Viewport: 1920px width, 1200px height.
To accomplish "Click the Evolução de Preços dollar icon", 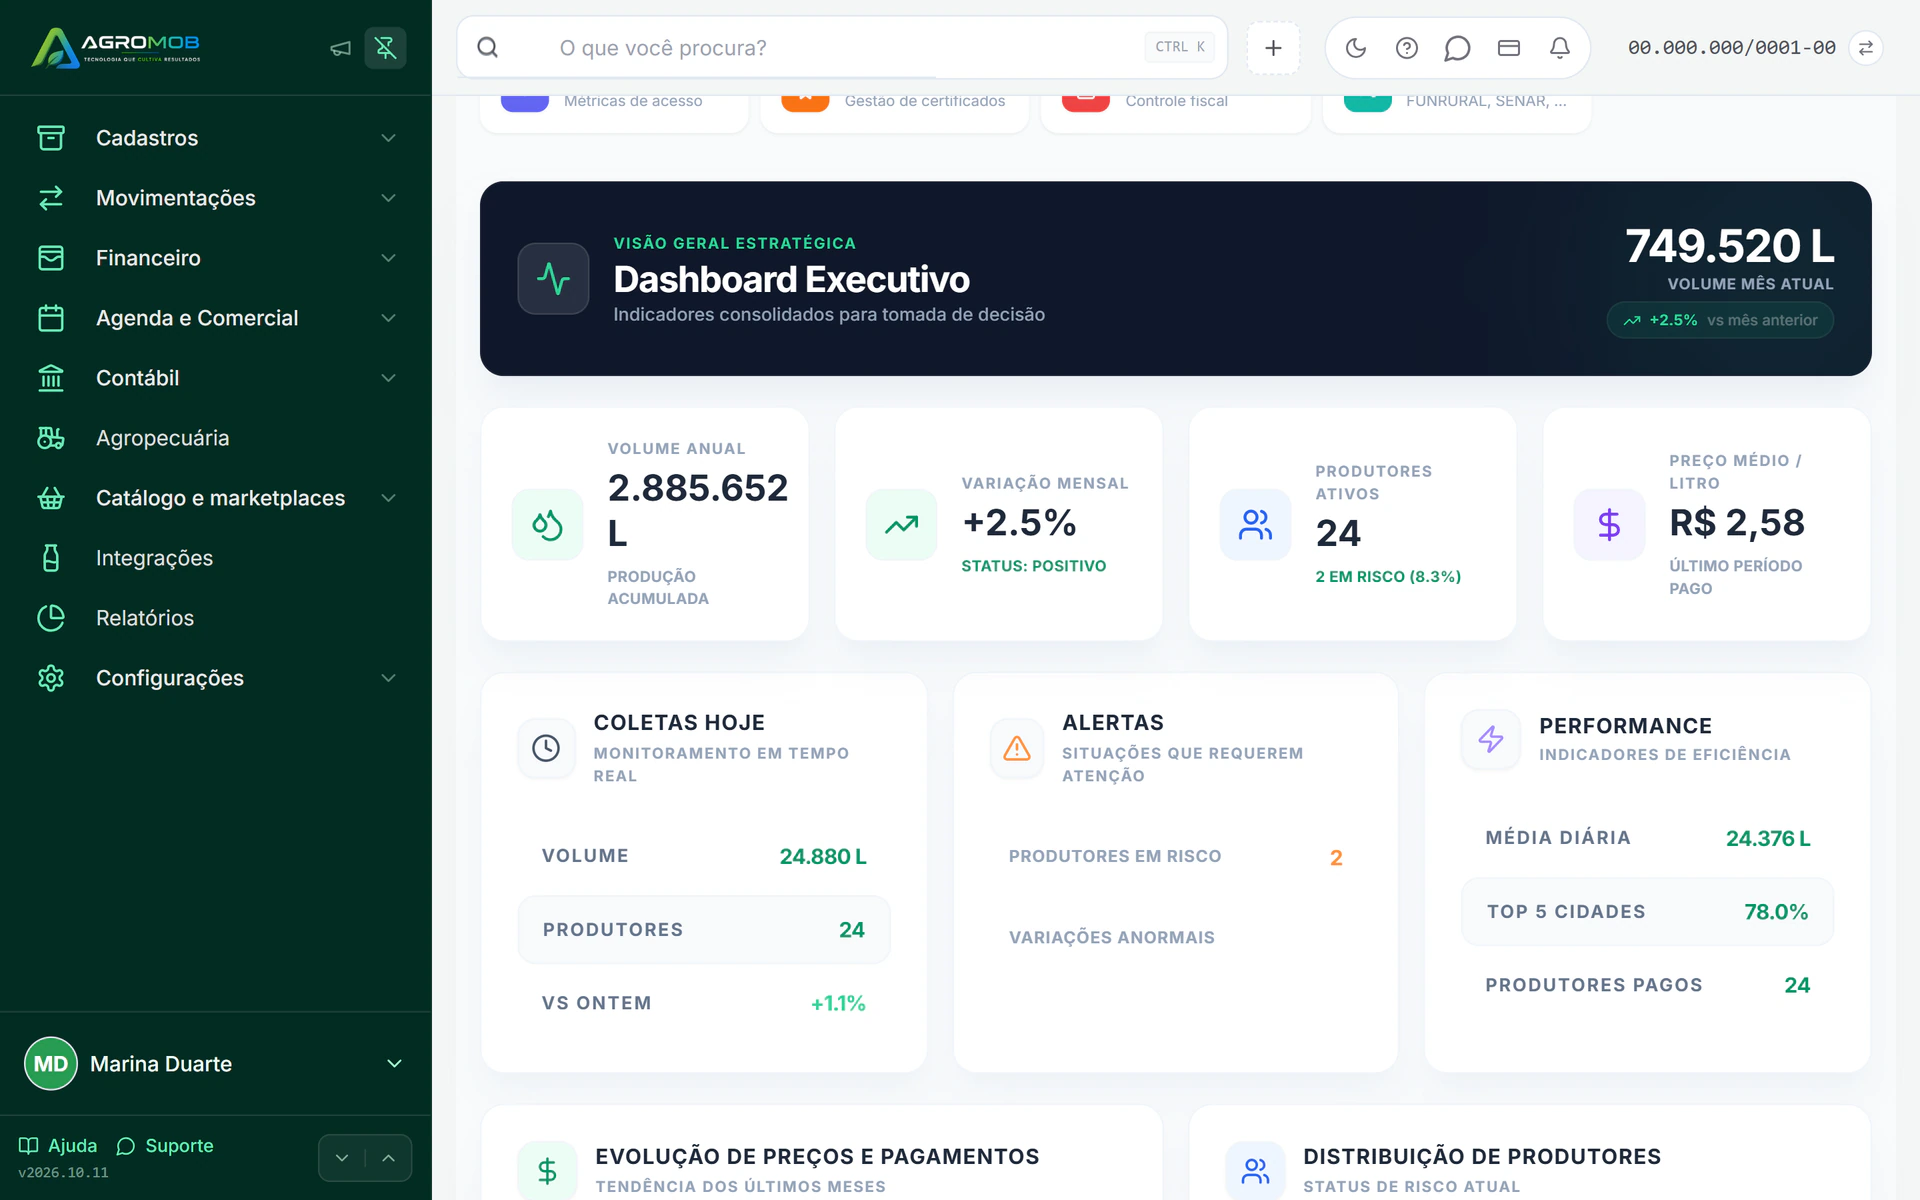I will pos(547,1170).
